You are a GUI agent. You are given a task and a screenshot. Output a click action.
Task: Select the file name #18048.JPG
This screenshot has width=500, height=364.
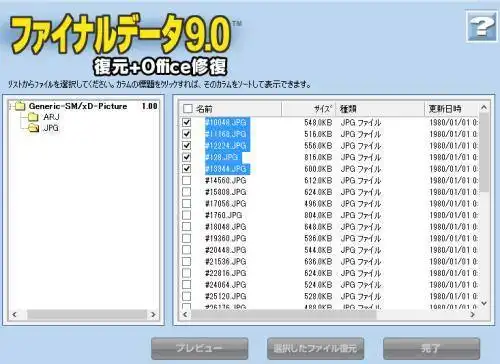[226, 227]
